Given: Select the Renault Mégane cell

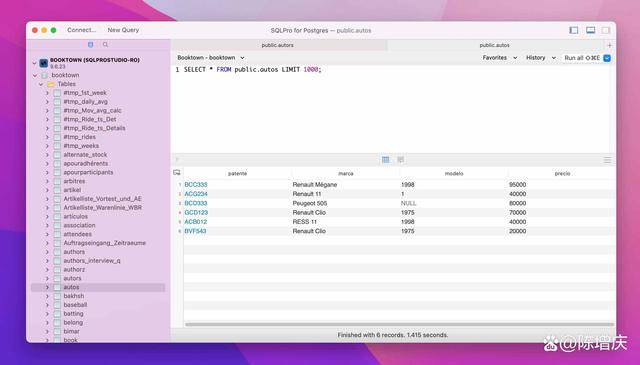Looking at the screenshot, I should [x=315, y=185].
